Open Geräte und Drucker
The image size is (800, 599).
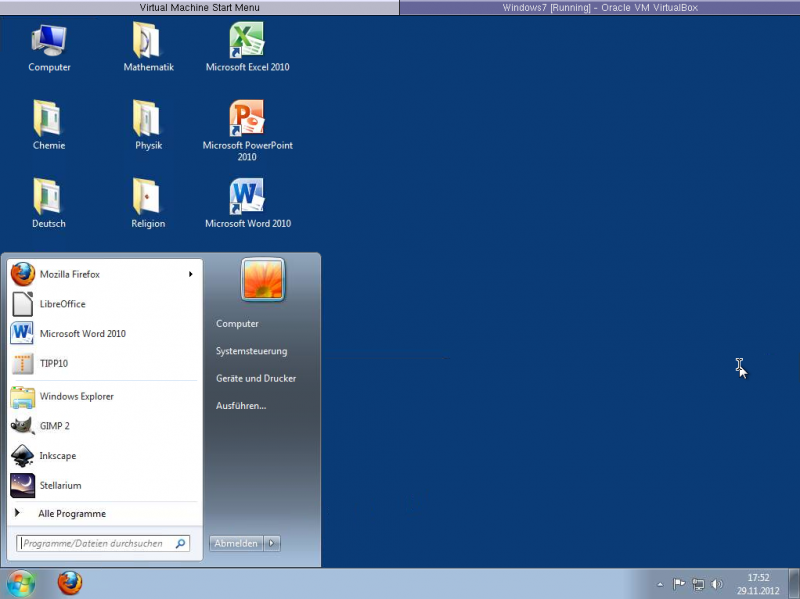256,378
